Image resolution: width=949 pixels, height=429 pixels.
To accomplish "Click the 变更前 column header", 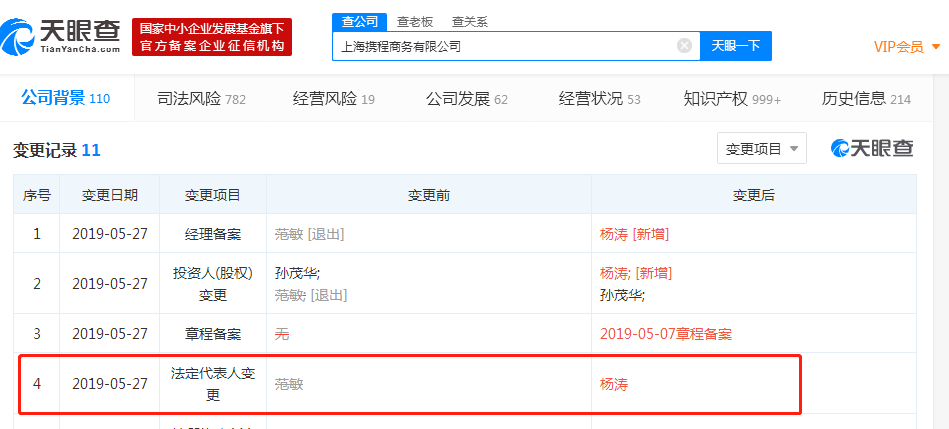I will coord(429,195).
